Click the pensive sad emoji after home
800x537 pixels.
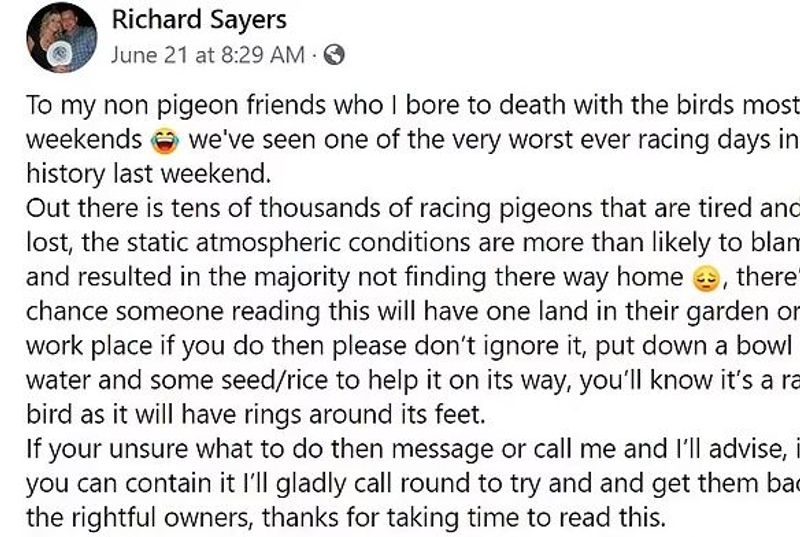click(x=705, y=279)
